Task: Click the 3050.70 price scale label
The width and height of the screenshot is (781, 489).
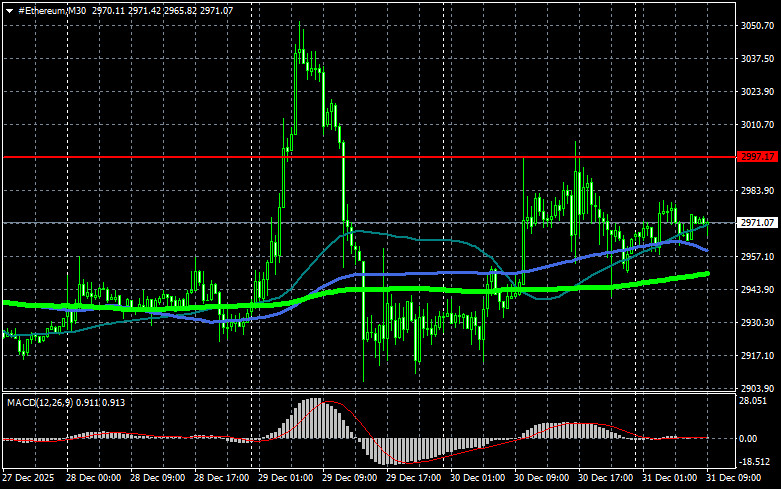Action: tap(757, 26)
